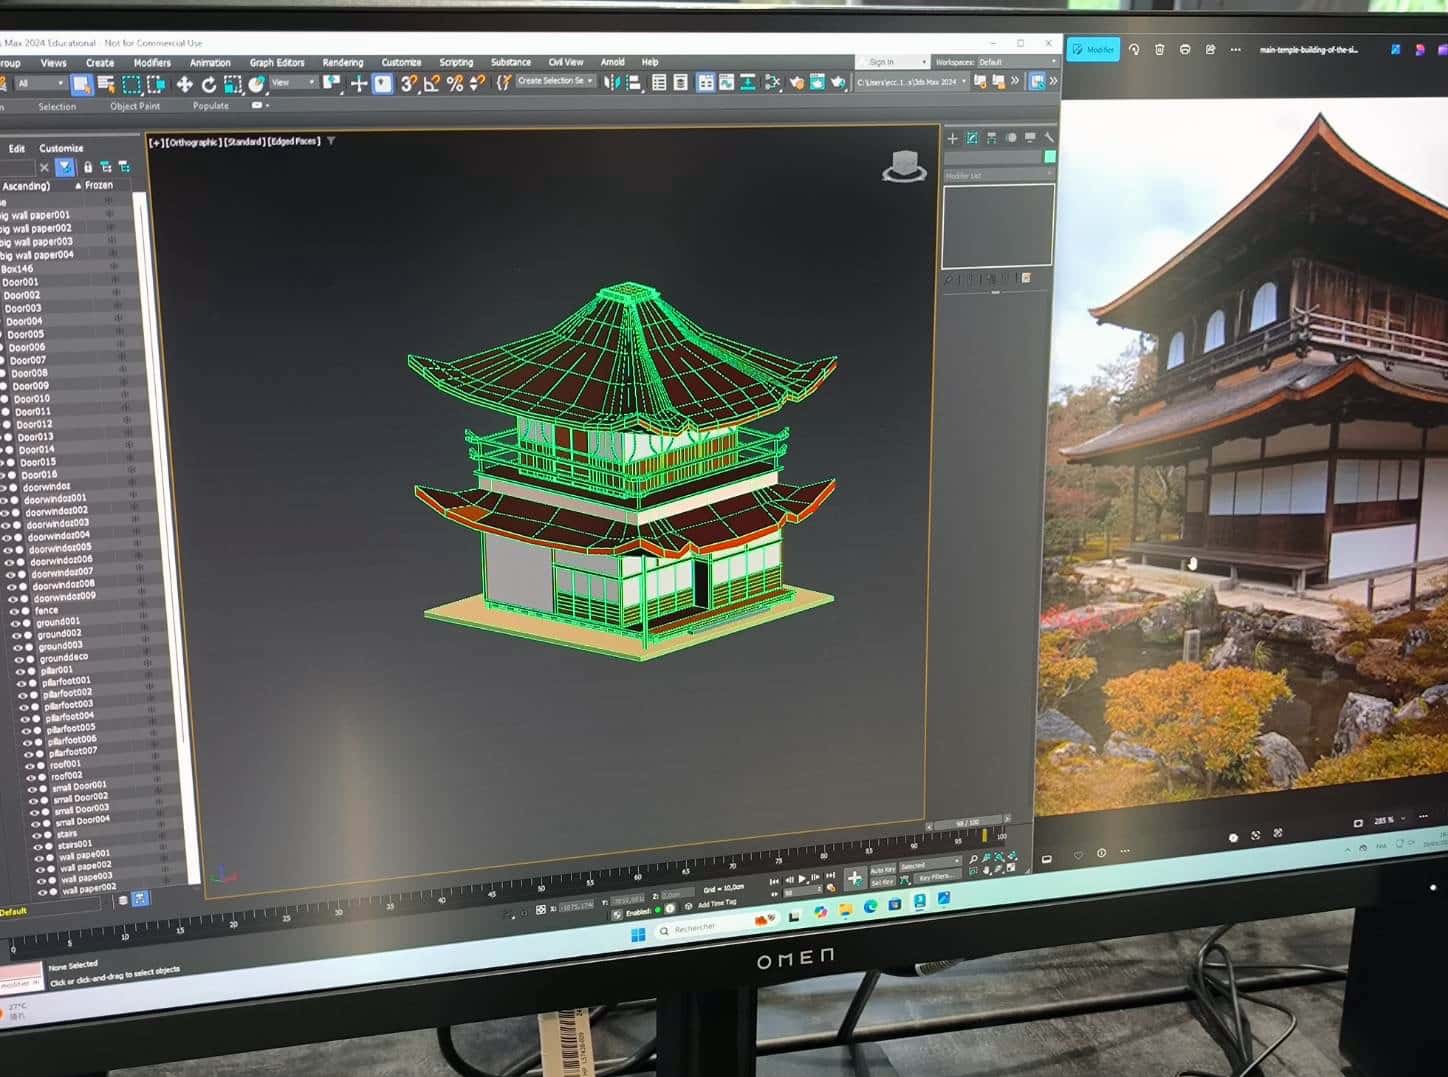Toggle 3D Snaps in main toolbar
The image size is (1448, 1077).
point(408,84)
